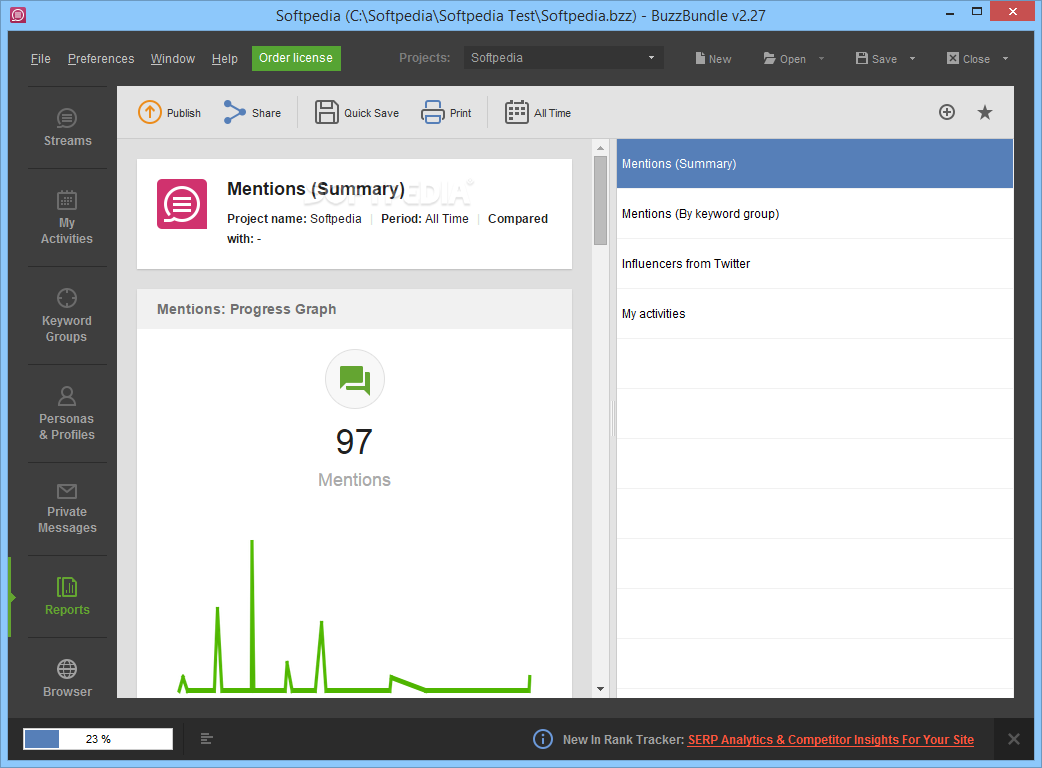Open the Help menu
1042x768 pixels.
point(225,58)
